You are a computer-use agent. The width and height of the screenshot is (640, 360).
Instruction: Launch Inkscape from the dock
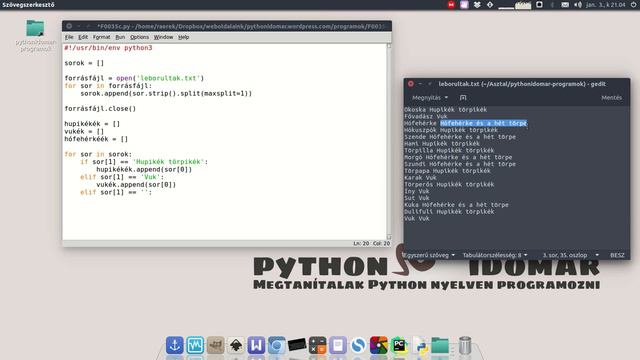tap(236, 345)
